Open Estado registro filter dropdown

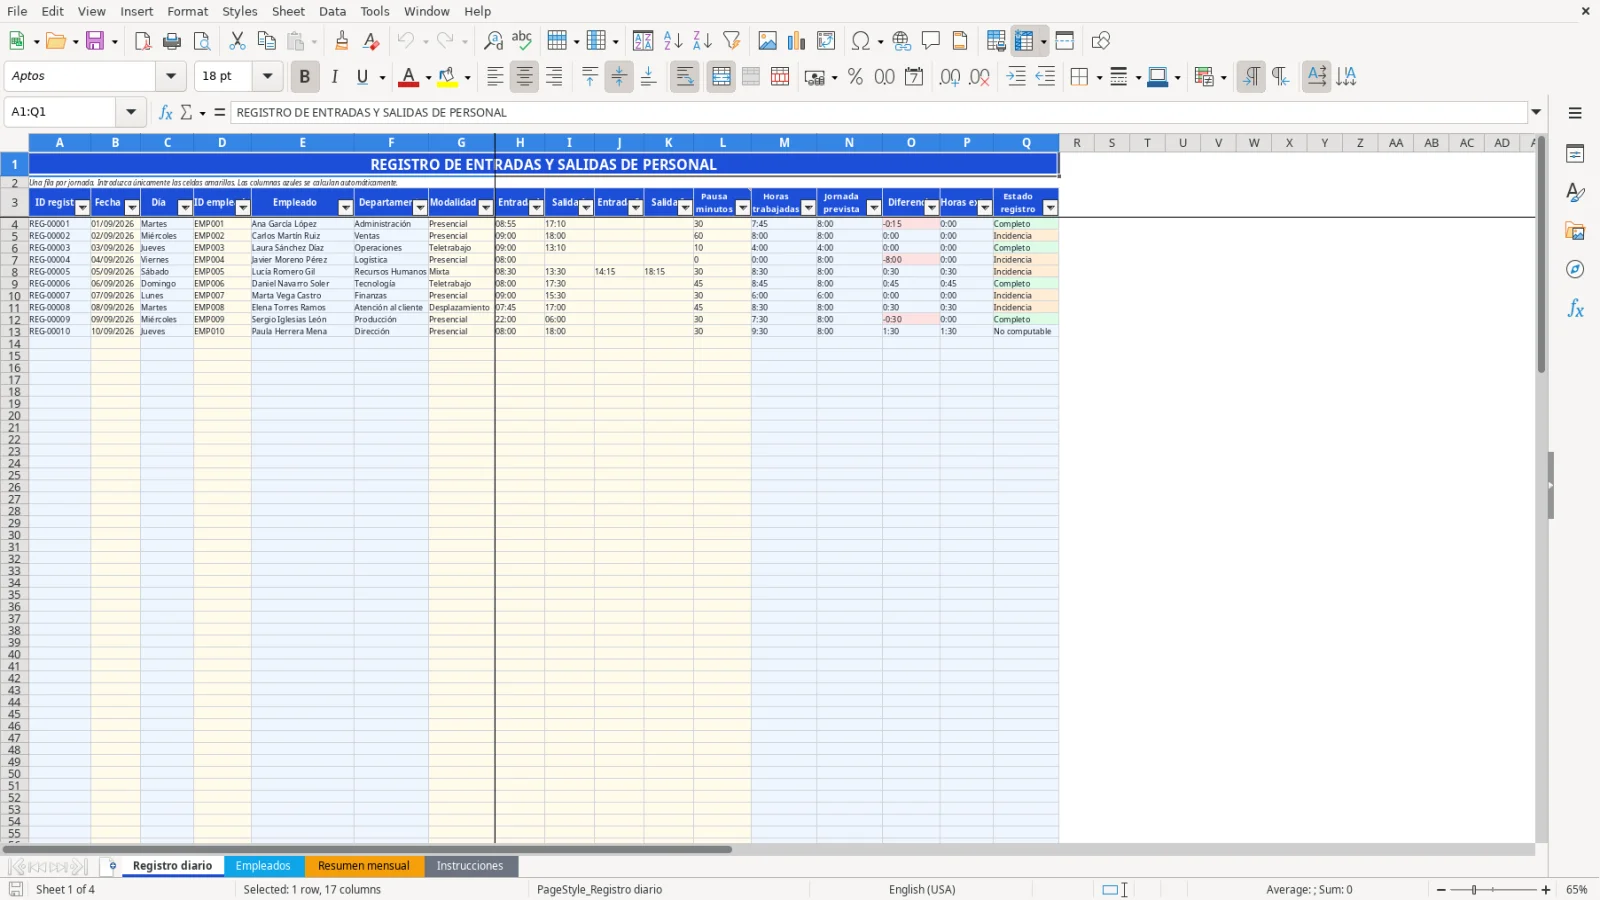coord(1050,207)
